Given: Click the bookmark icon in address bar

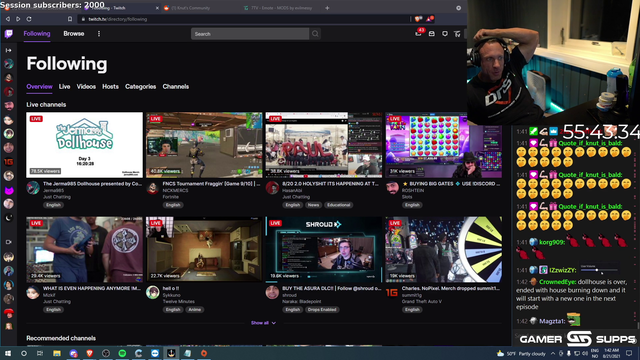Looking at the screenshot, I should pyautogui.click(x=70, y=19).
